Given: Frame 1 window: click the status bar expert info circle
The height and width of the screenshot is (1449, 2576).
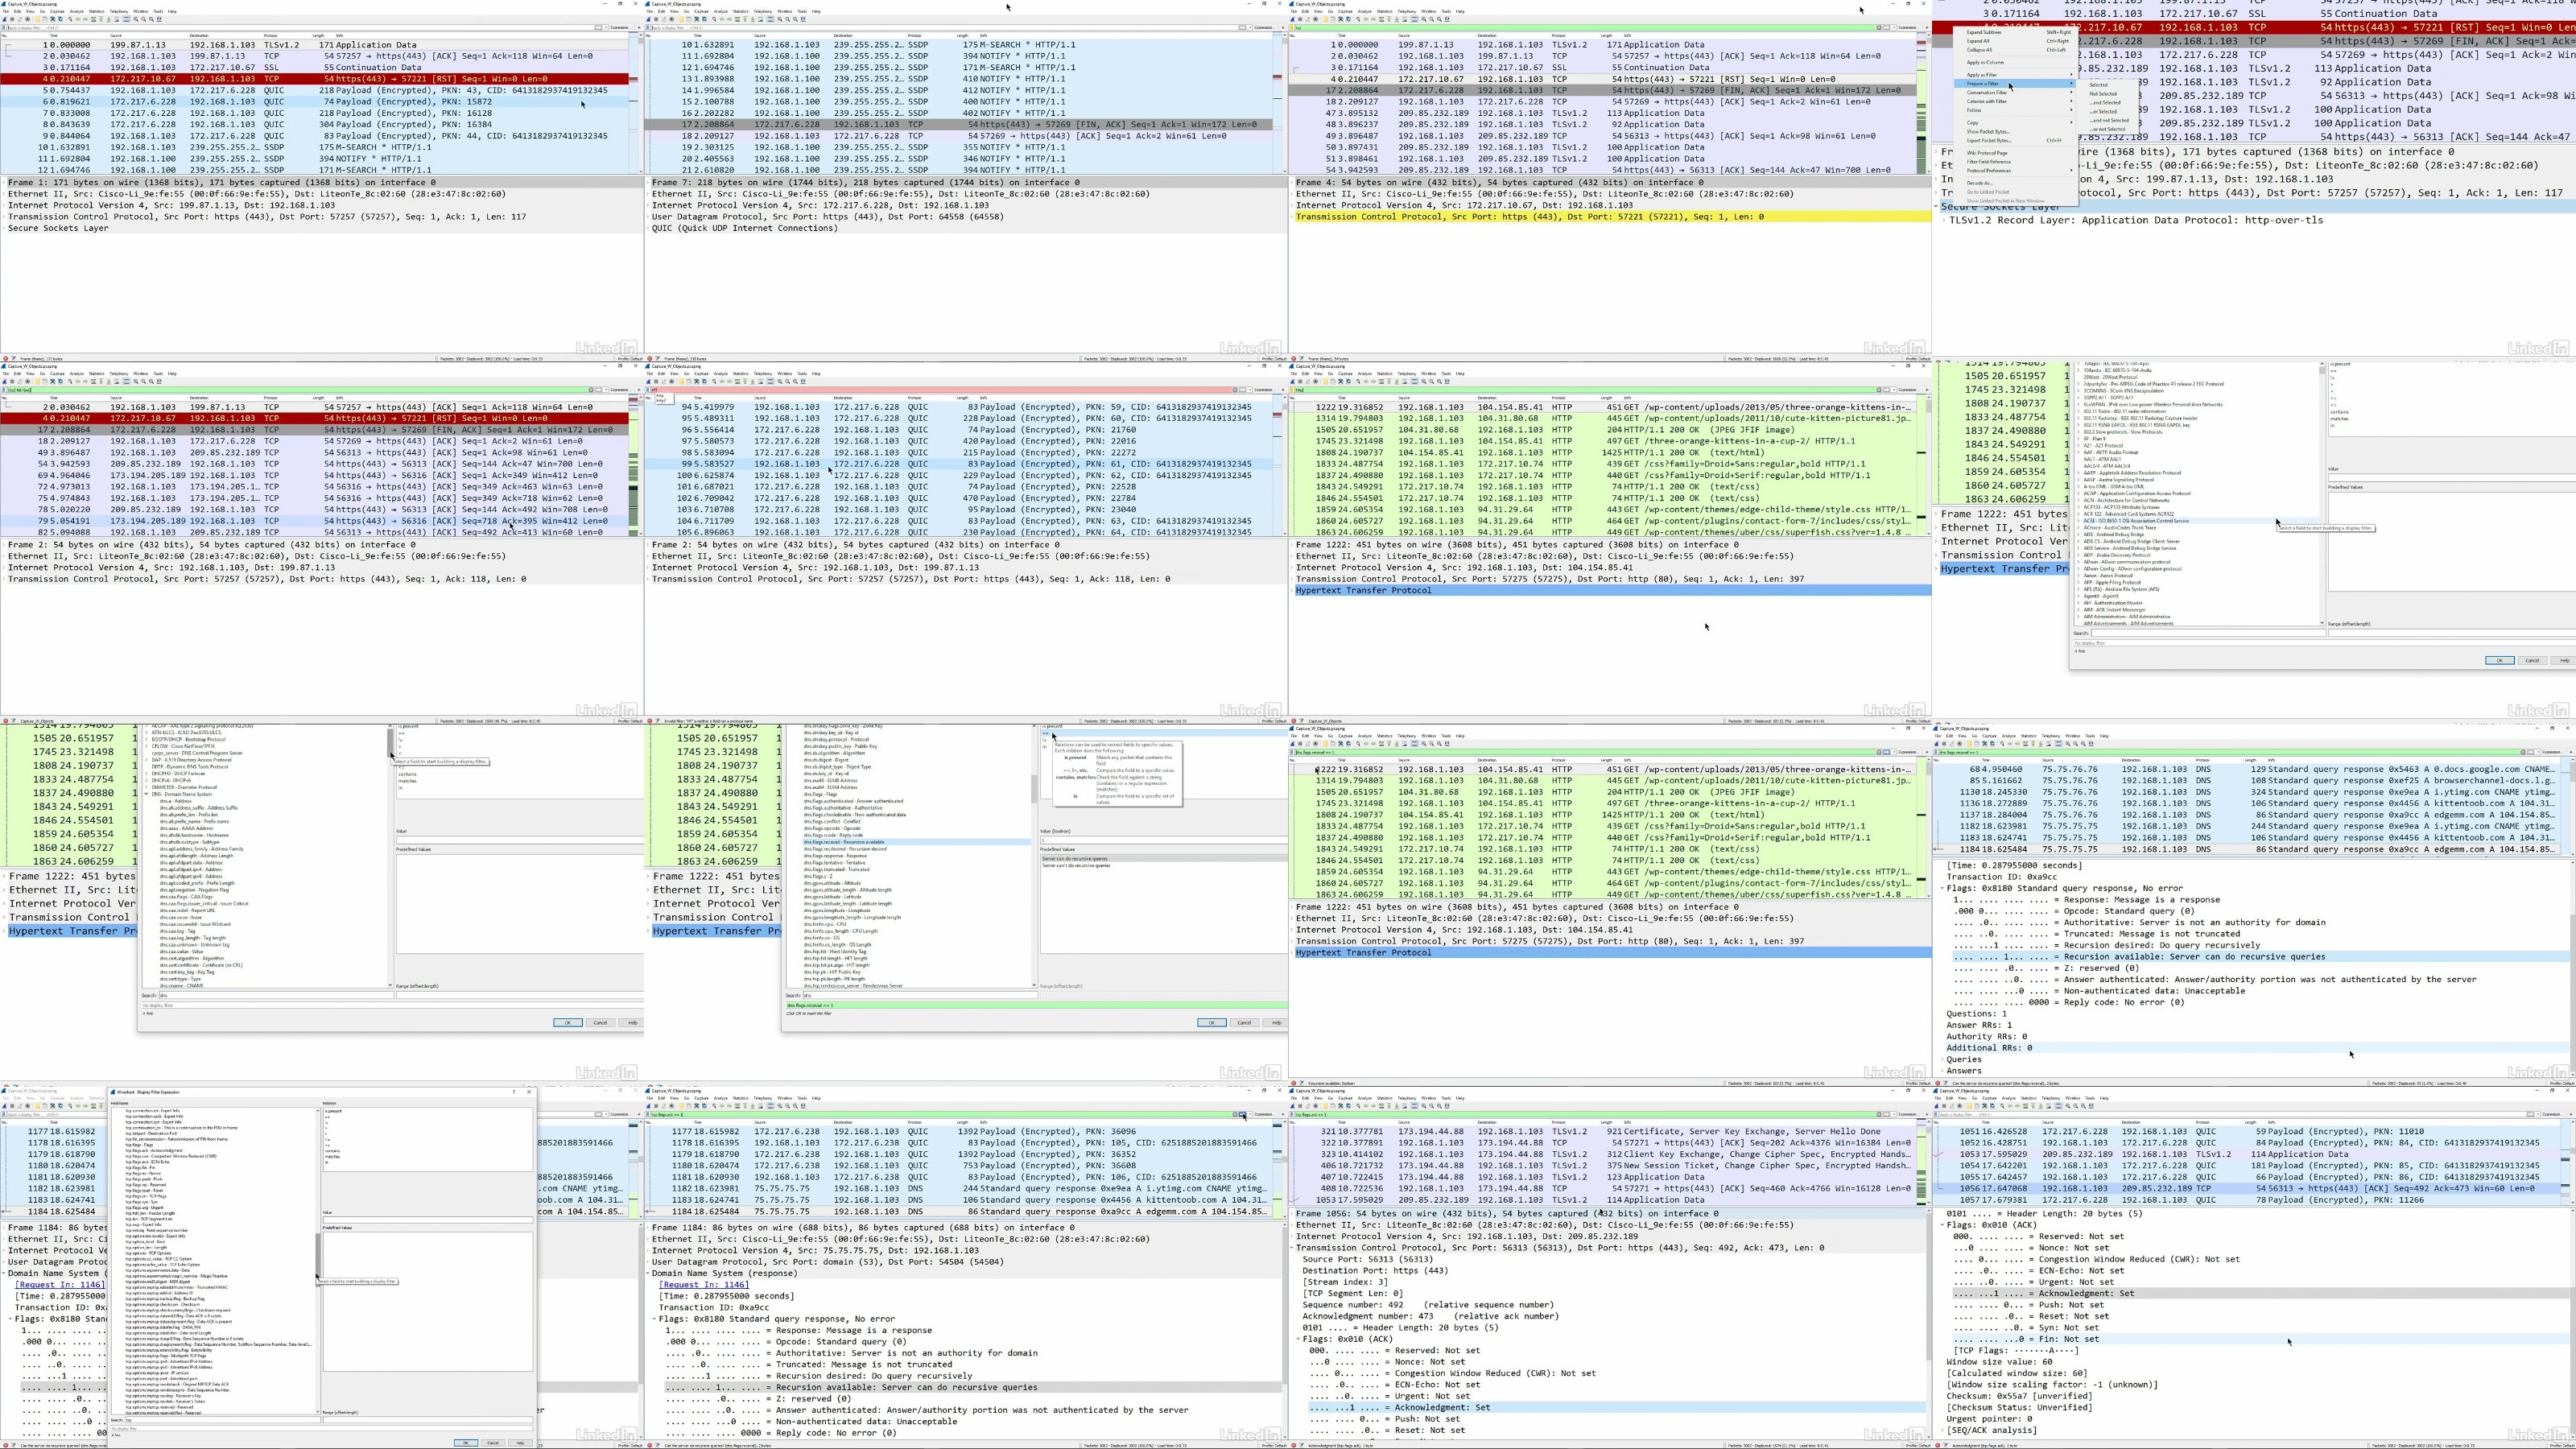Looking at the screenshot, I should (4, 358).
